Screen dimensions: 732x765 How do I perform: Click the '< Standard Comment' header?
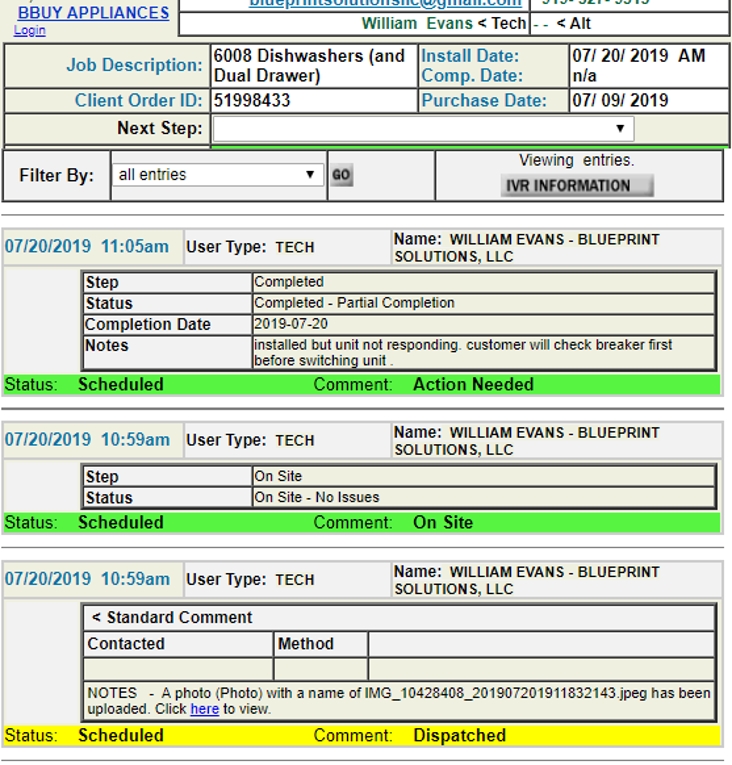click(172, 618)
